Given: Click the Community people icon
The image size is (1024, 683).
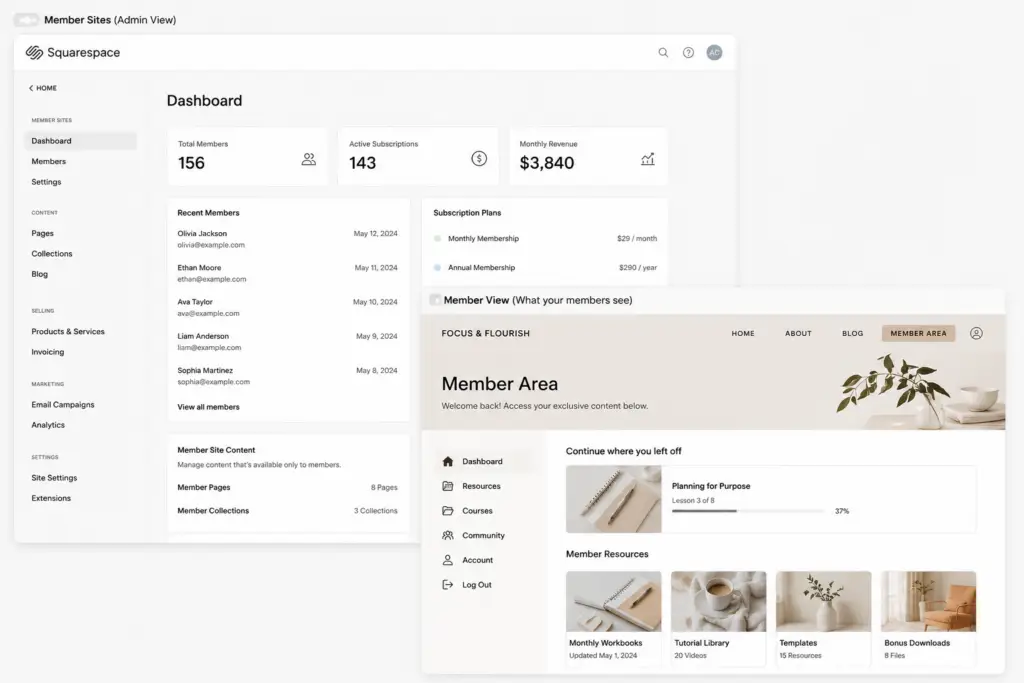Looking at the screenshot, I should [x=447, y=535].
